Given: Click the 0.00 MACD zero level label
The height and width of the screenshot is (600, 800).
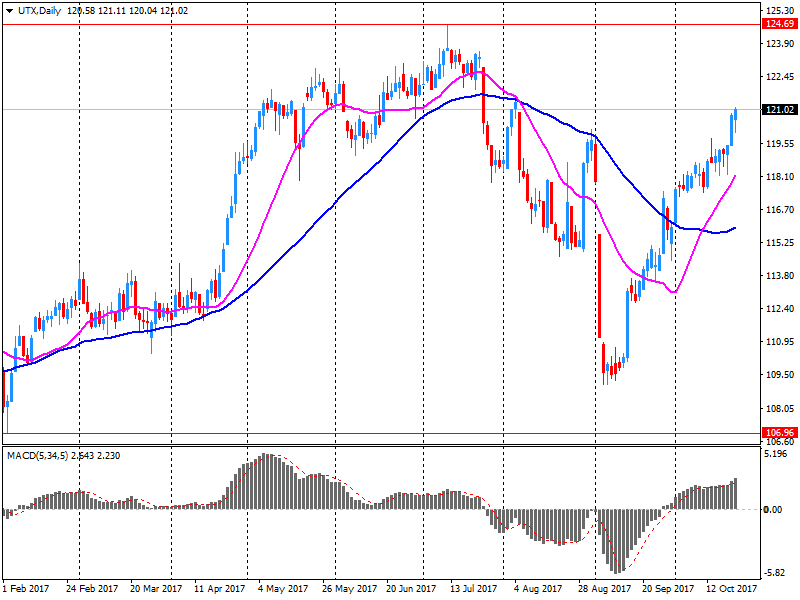Looking at the screenshot, I should coord(773,510).
